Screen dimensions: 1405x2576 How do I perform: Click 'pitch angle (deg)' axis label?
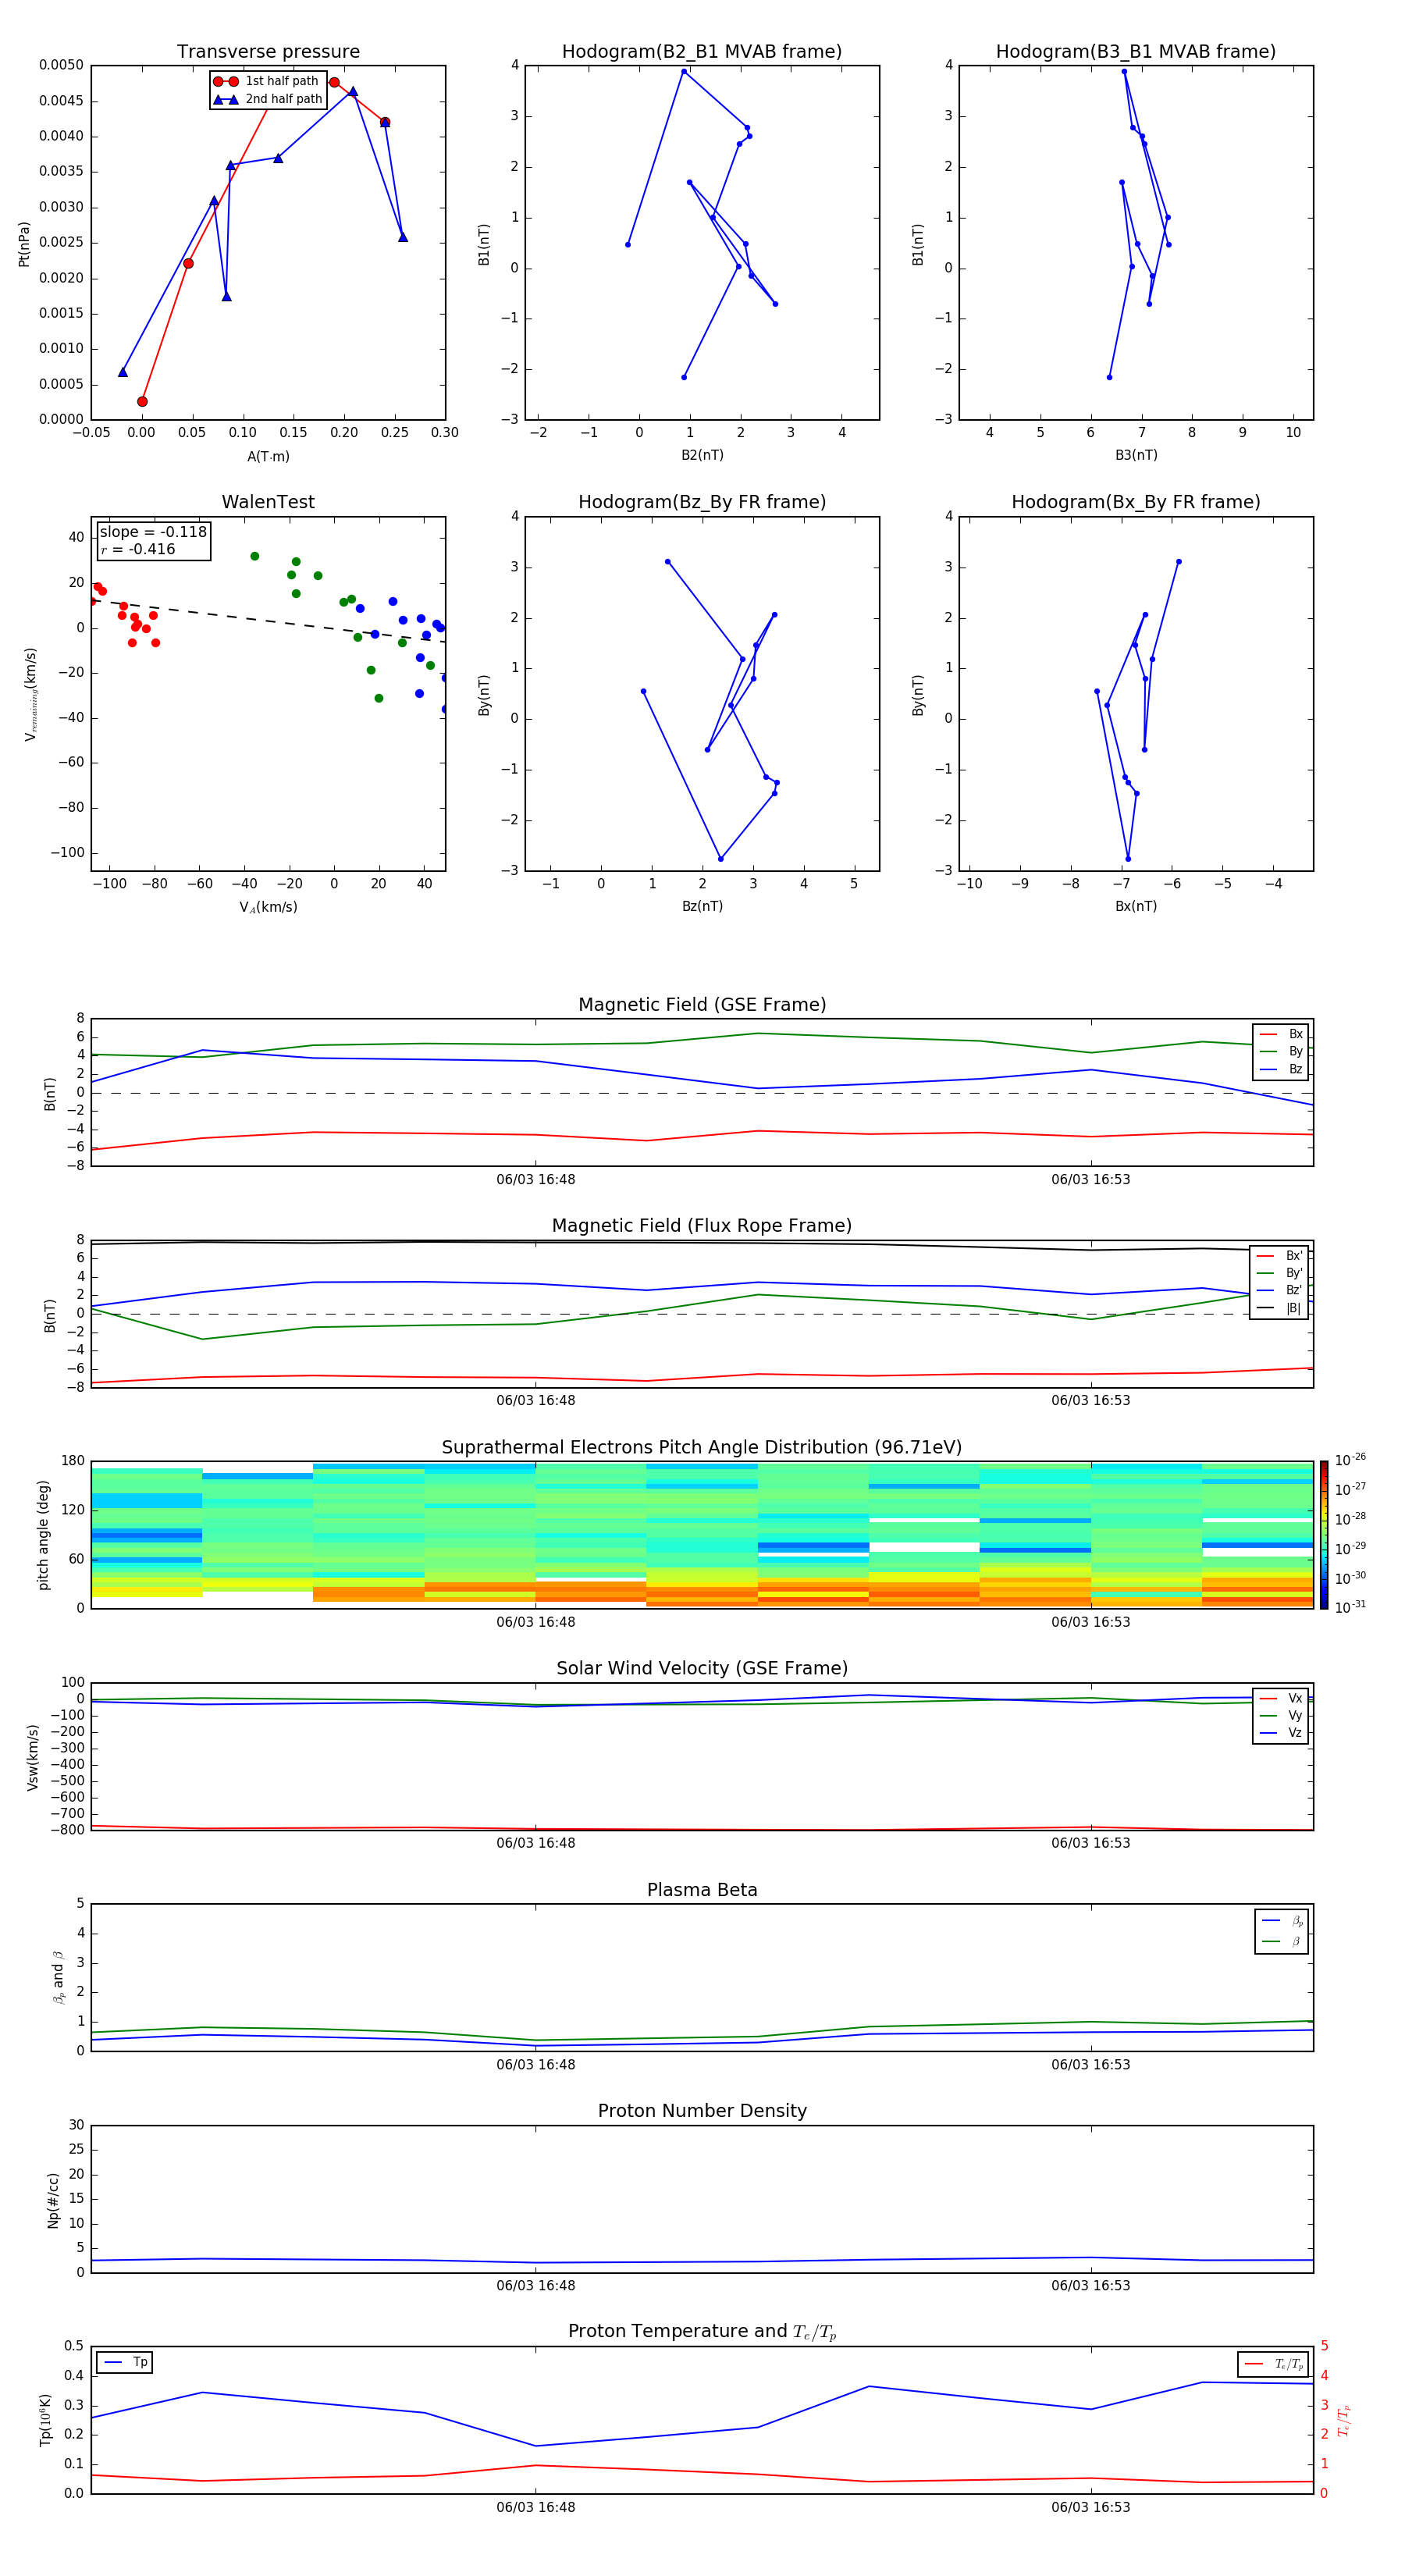pos(43,1534)
